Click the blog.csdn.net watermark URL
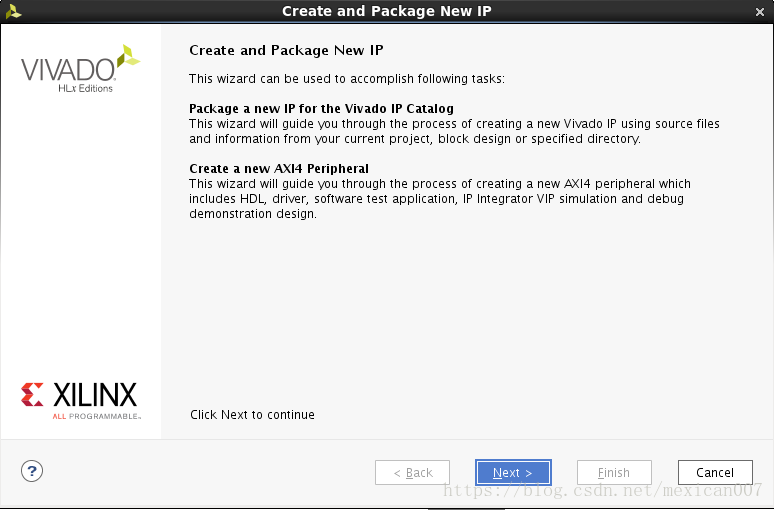Image resolution: width=774 pixels, height=510 pixels. click(603, 490)
